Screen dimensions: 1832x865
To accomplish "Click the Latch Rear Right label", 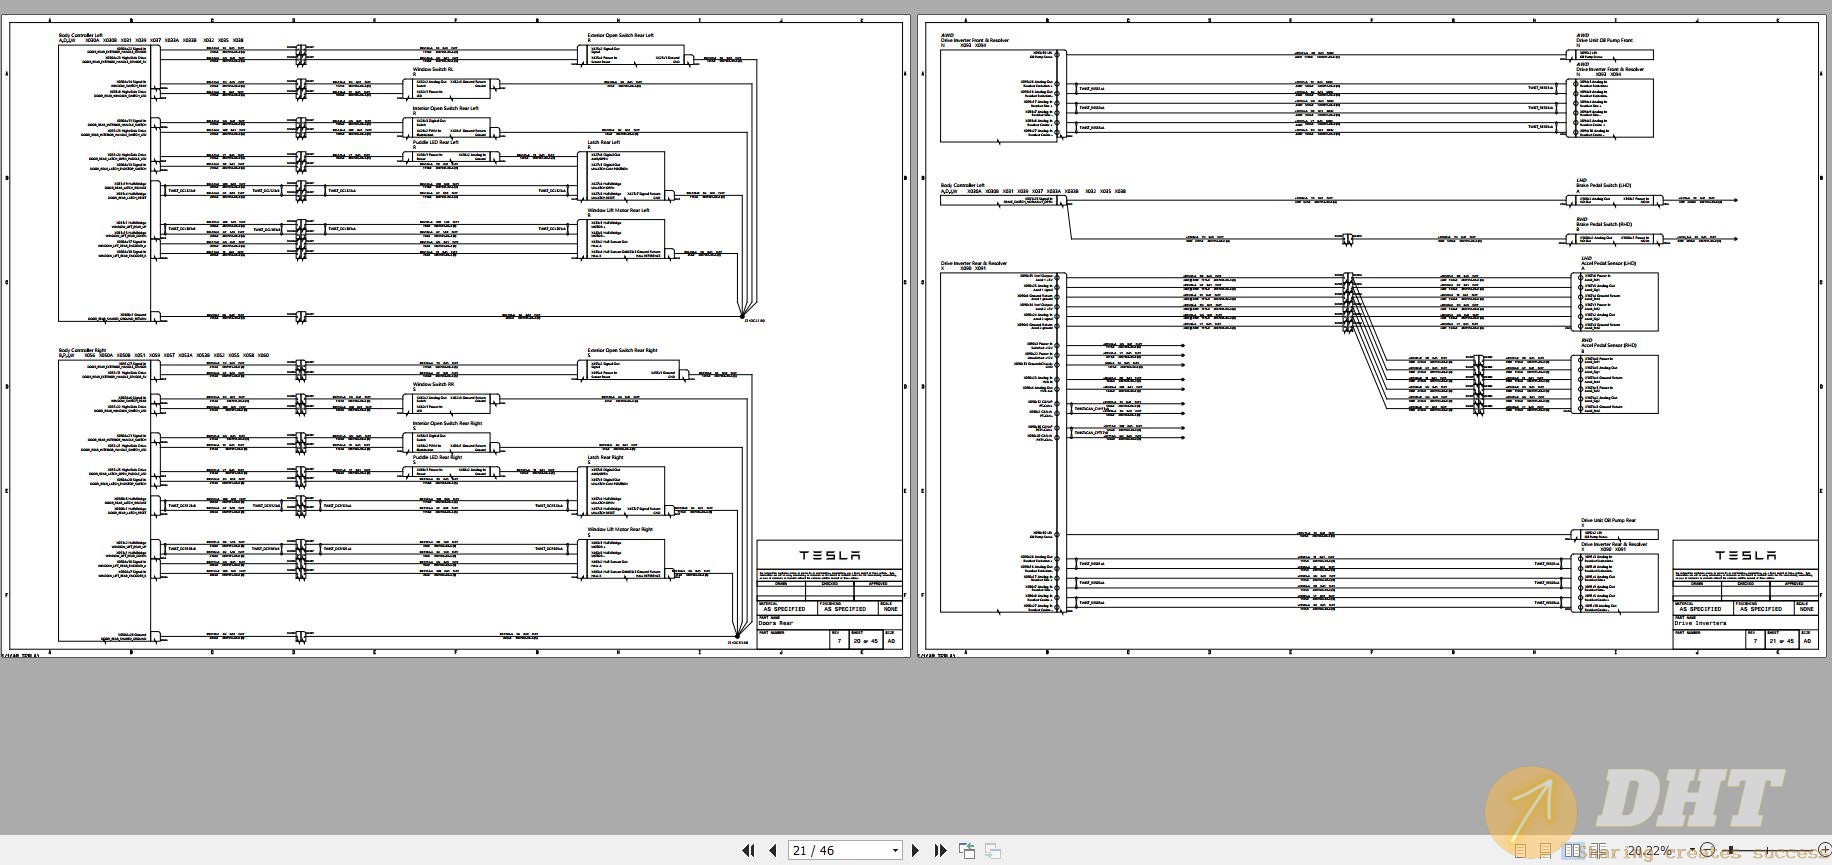I will pos(605,457).
